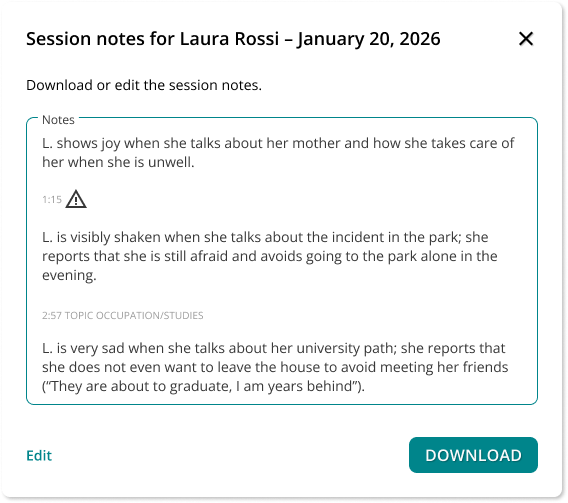The image size is (568, 503).
Task: Click the paragraph about her mother
Action: tap(278, 152)
